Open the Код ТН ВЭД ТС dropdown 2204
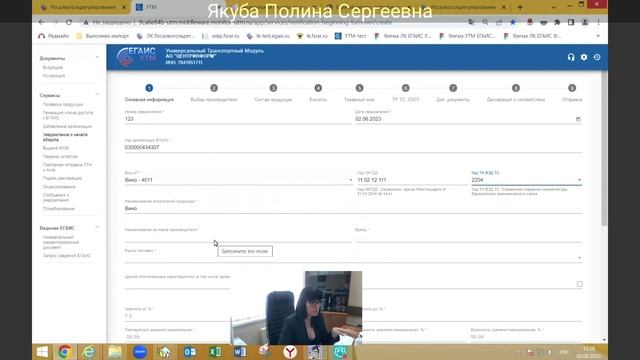Screen dimensions: 640x360 coord(527,180)
